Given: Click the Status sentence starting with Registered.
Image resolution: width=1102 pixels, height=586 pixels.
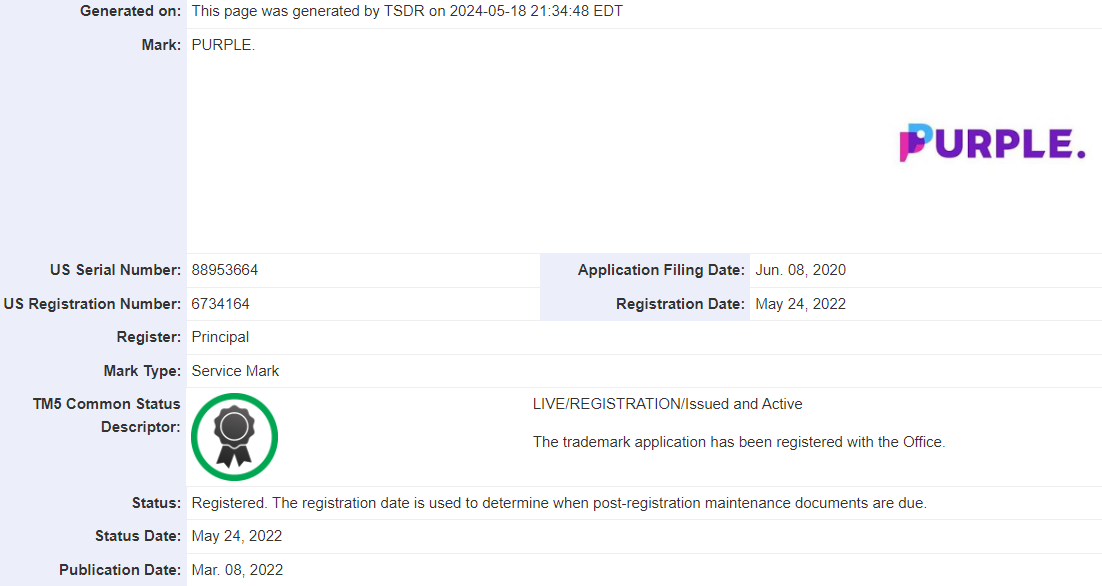Looking at the screenshot, I should (559, 503).
